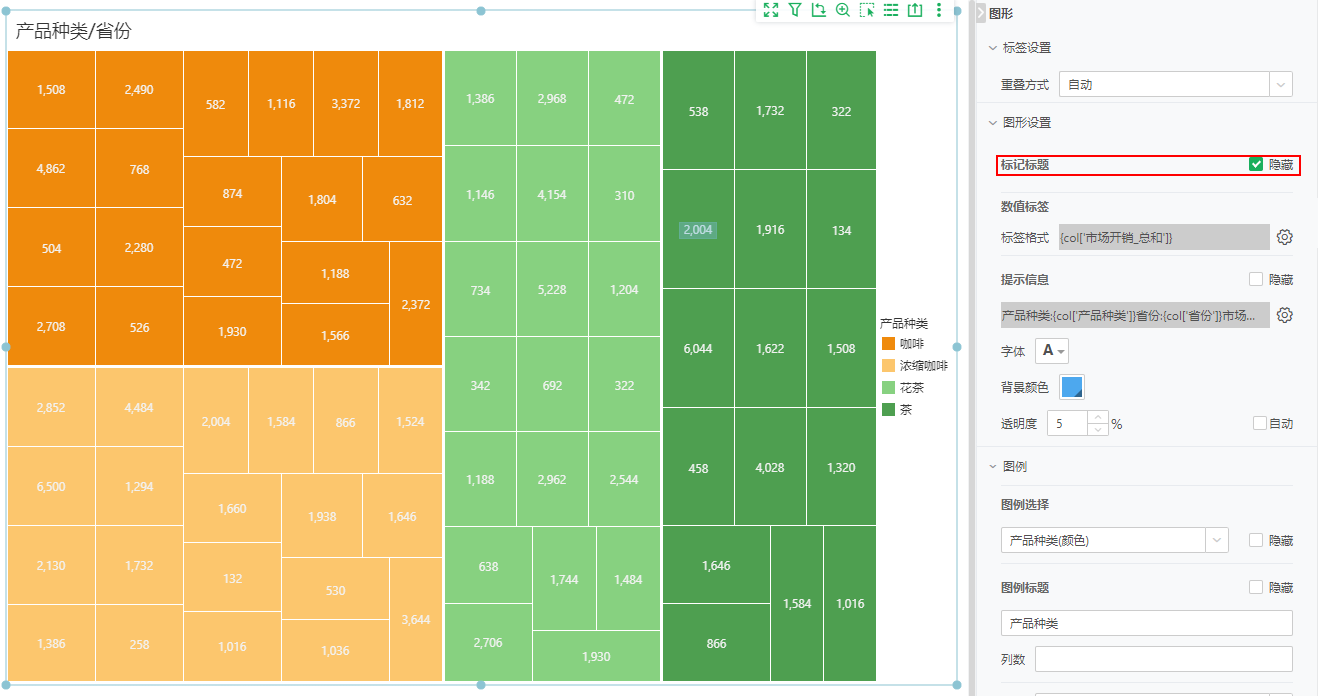Click the fullscreen expand icon on the chart toolbar
The width and height of the screenshot is (1318, 696).
(x=771, y=11)
